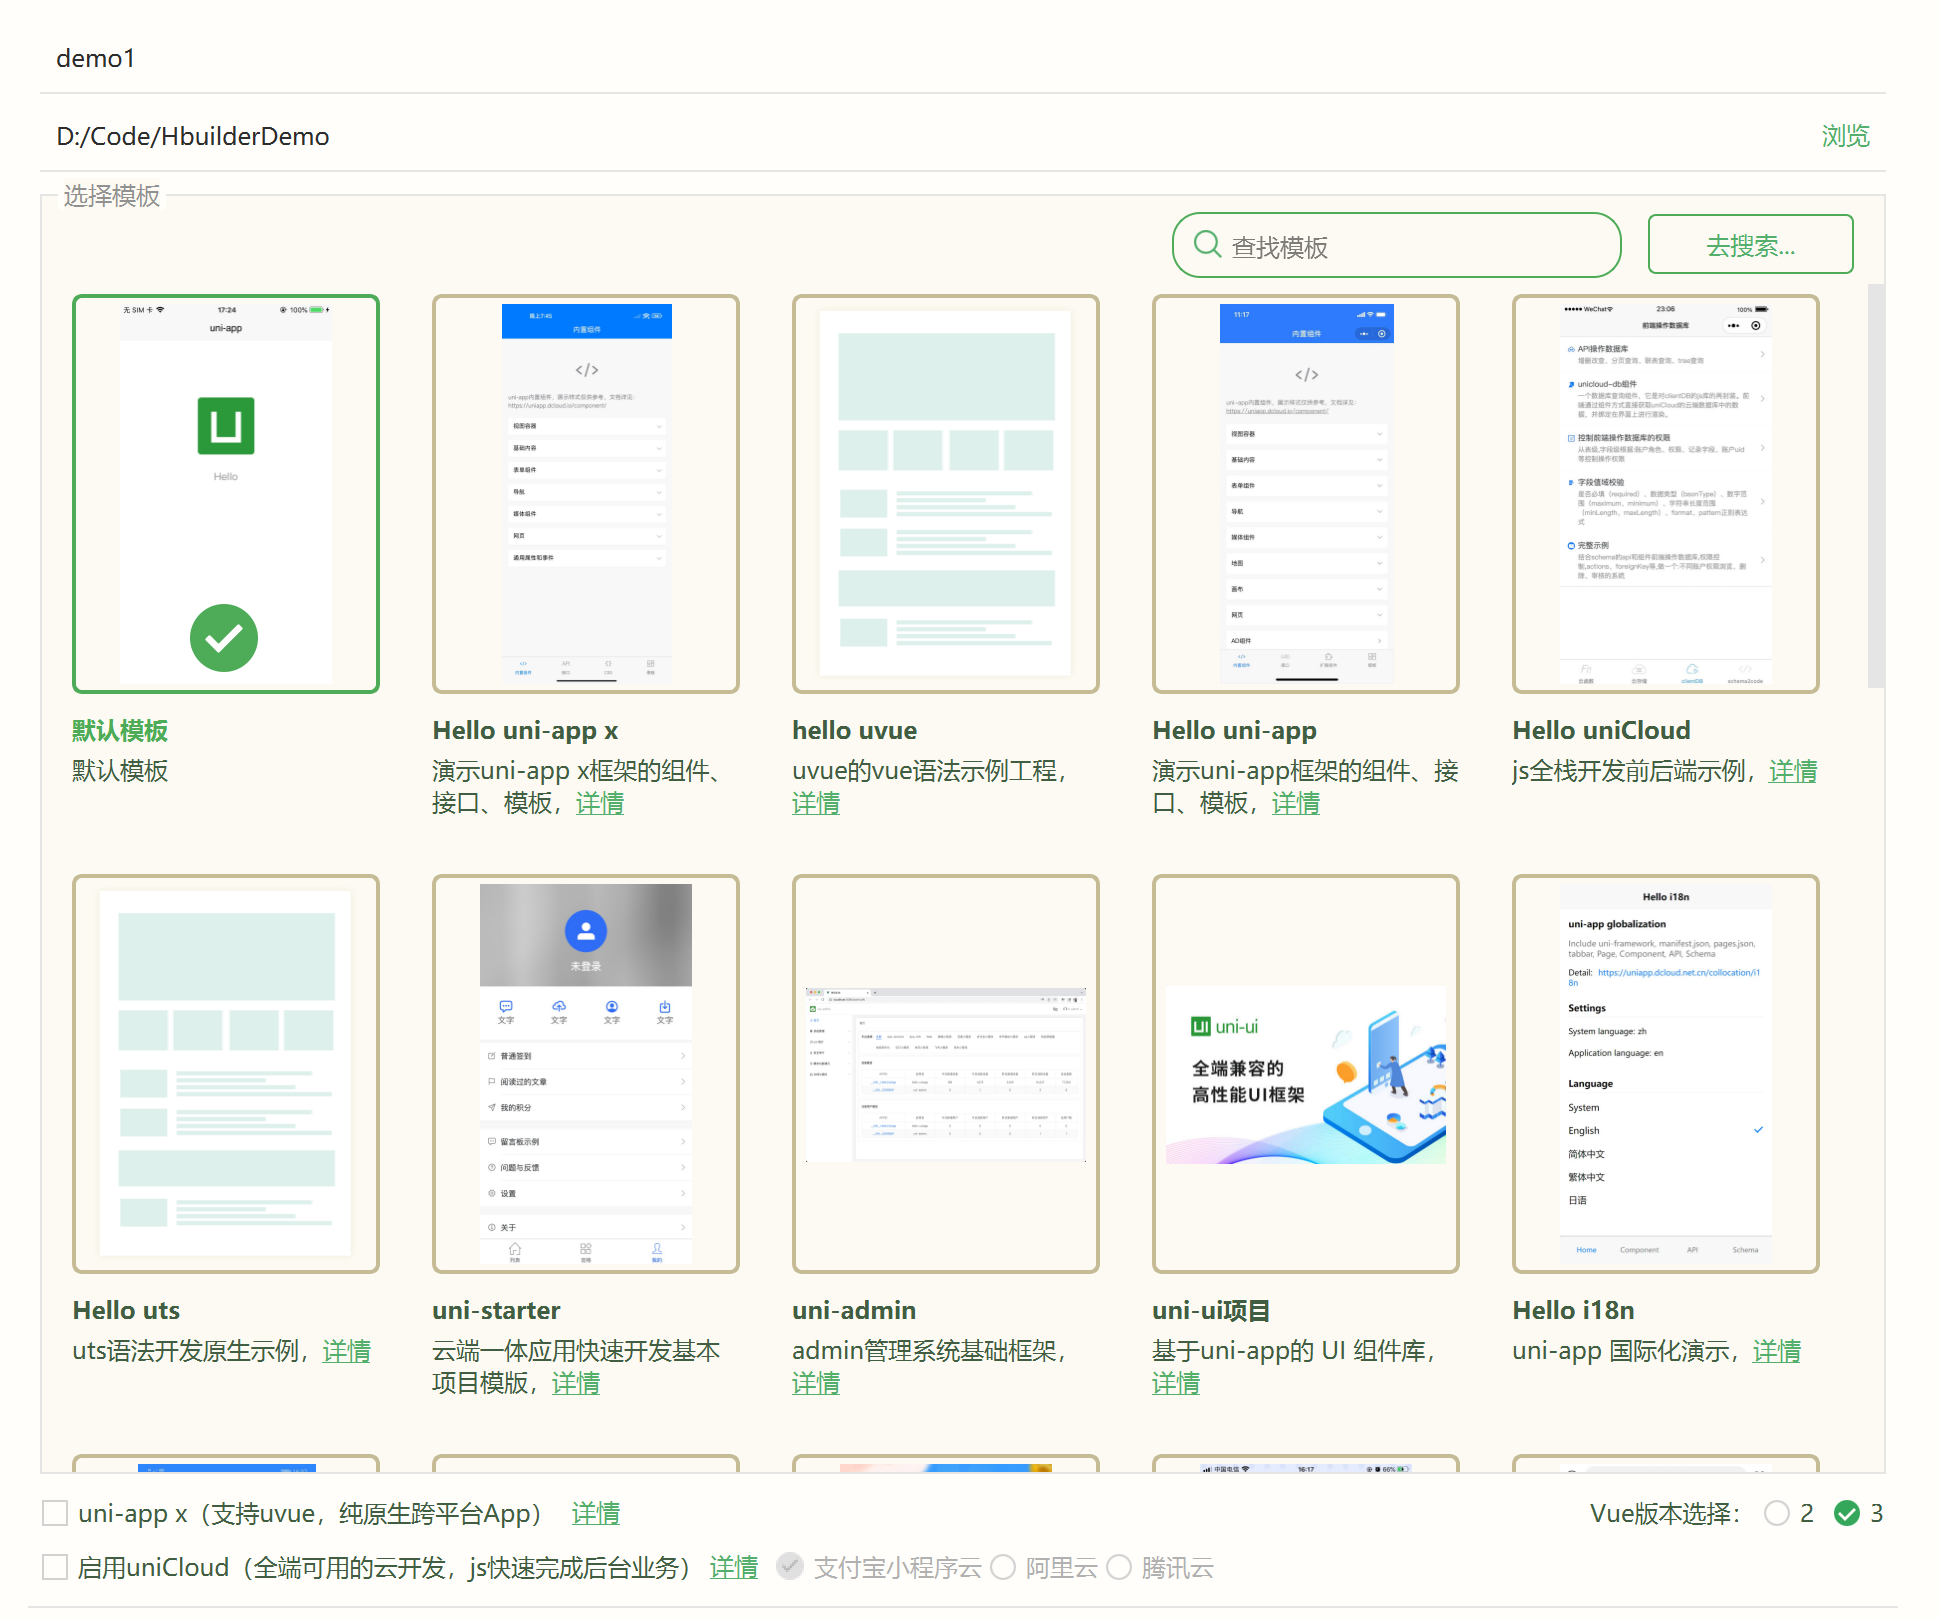Select Vue version 3 radio button
The height and width of the screenshot is (1619, 1938).
tap(1847, 1513)
